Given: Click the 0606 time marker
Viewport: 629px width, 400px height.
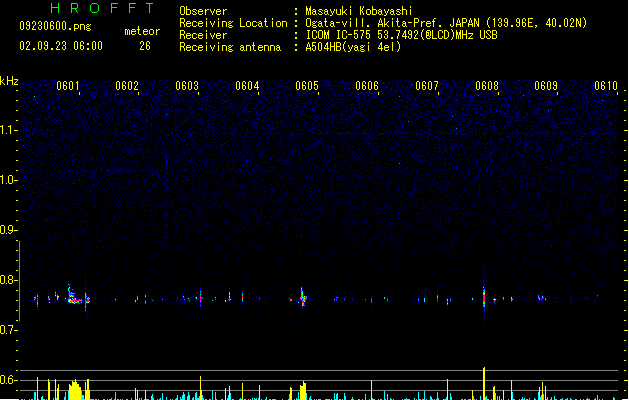Looking at the screenshot, I should pyautogui.click(x=367, y=86).
